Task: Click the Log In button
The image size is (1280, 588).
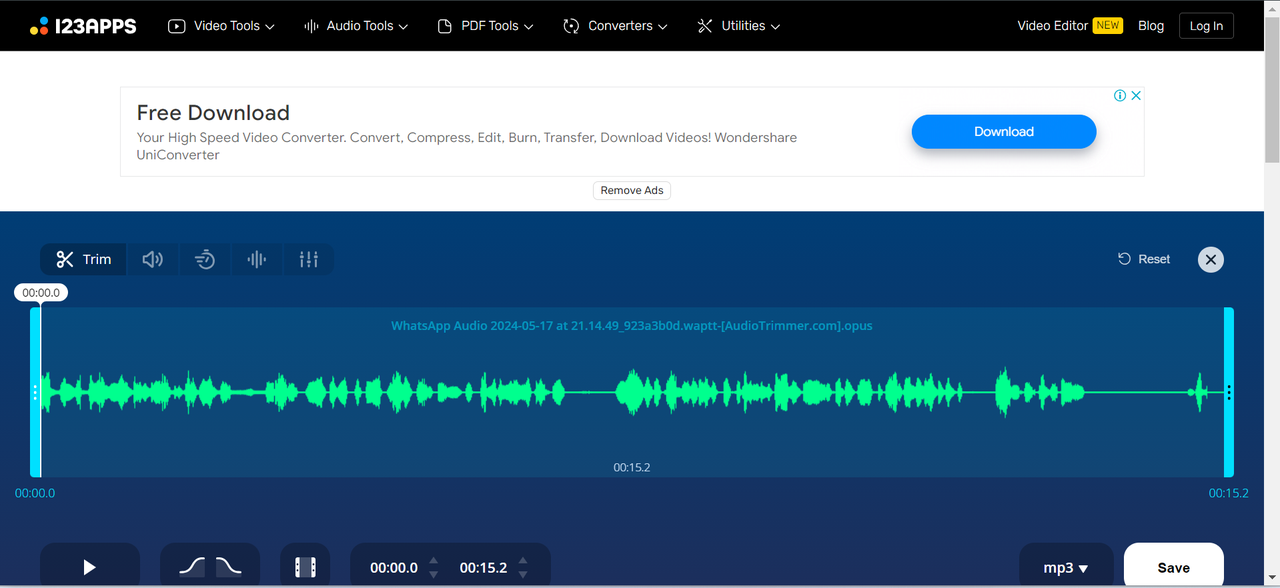Action: tap(1206, 26)
